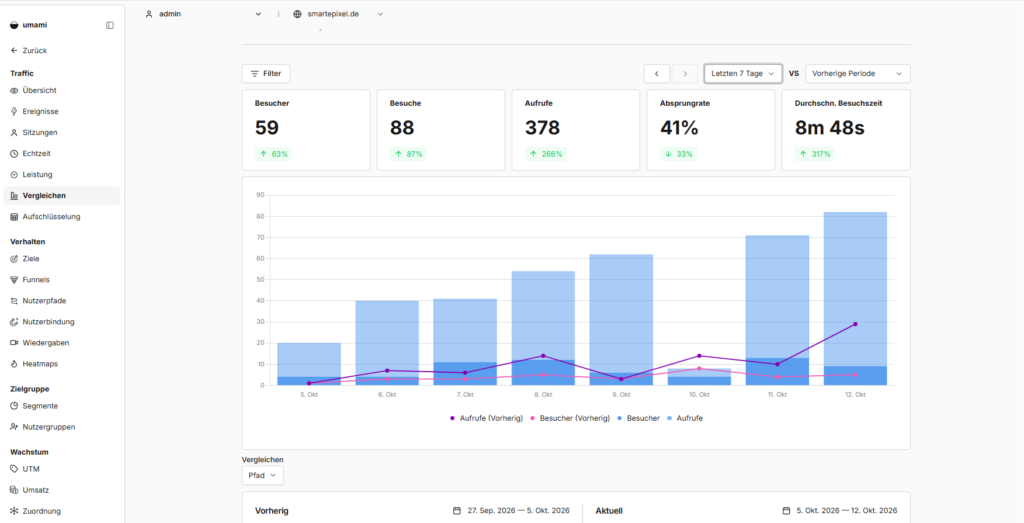Open Ereignisse in the sidebar

(x=62, y=112)
